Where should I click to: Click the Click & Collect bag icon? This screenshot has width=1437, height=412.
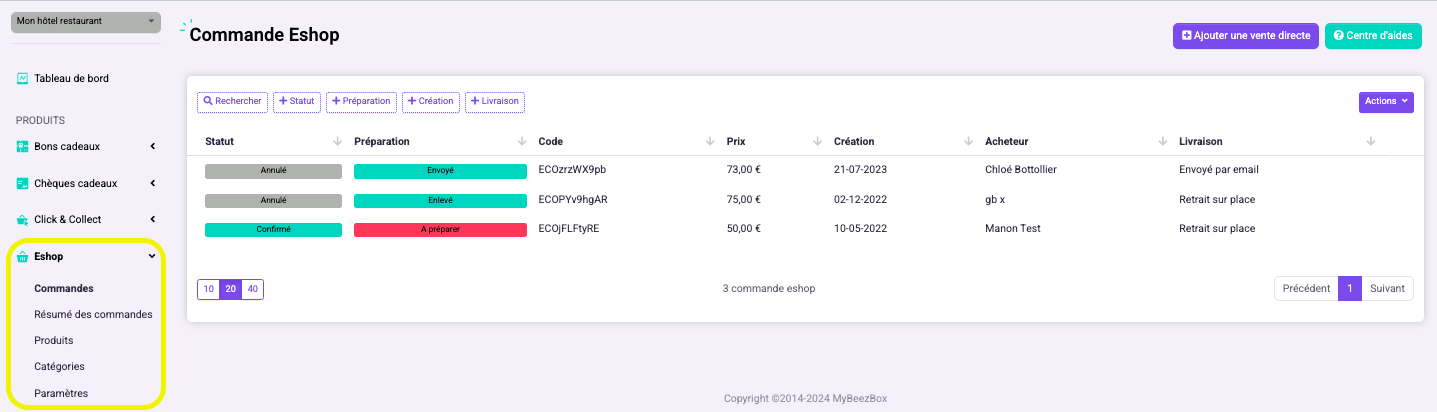point(22,220)
